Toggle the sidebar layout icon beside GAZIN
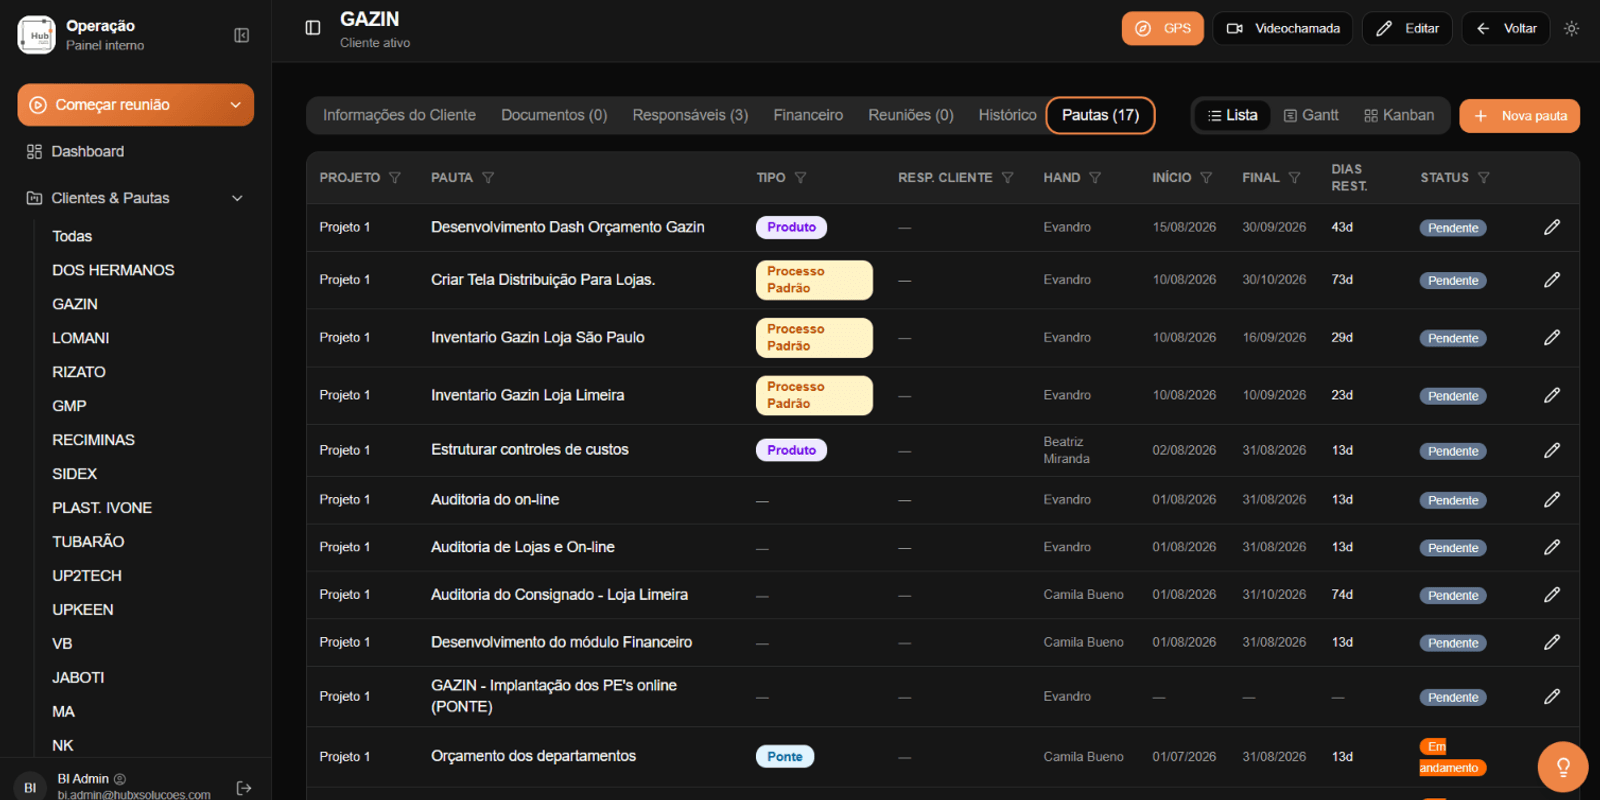This screenshot has width=1600, height=800. coord(313,28)
